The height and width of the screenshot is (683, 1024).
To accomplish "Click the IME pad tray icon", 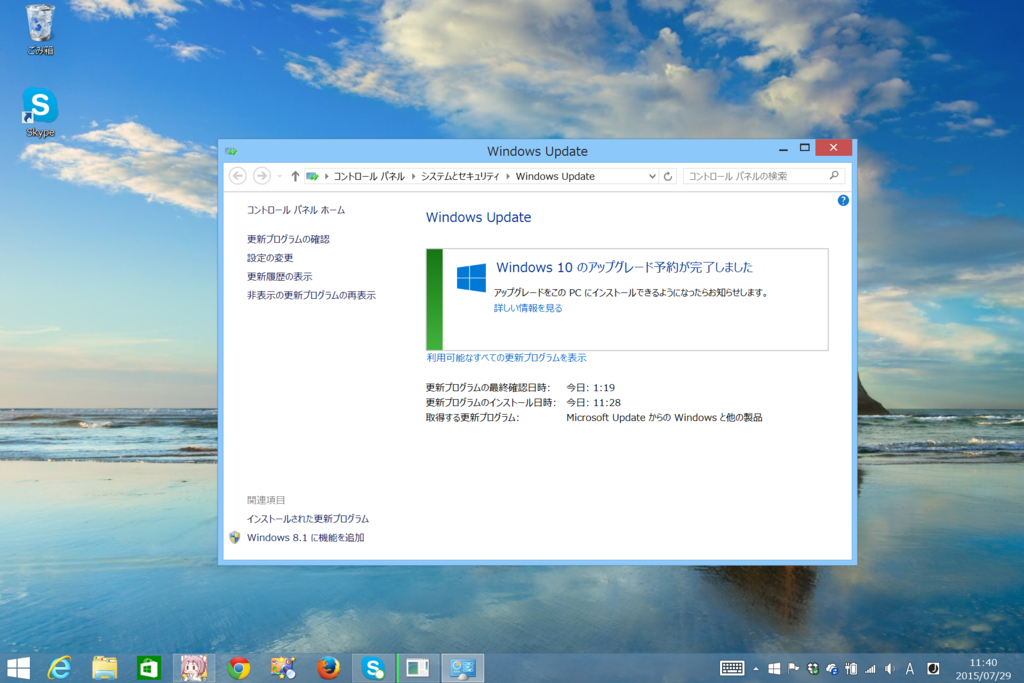I will (x=933, y=669).
